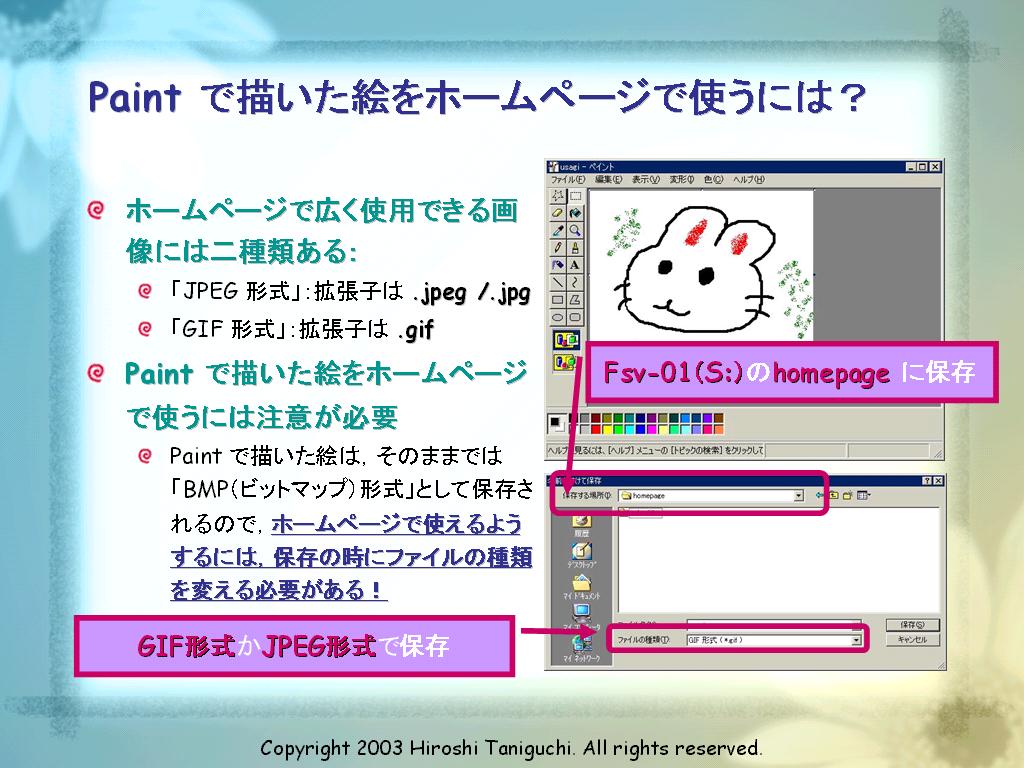Click underlined text 'ホームページで使えるよう'
Screen dimensions: 1024x768
point(396,523)
